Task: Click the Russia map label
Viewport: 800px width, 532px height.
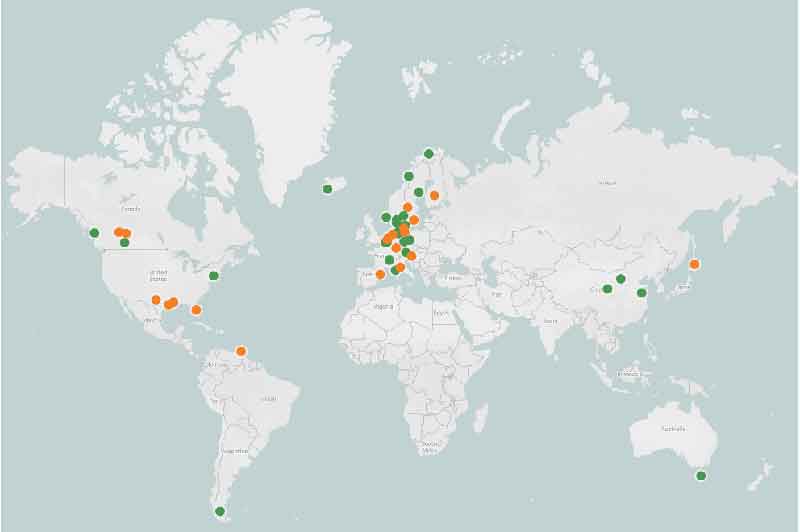Action: coord(608,183)
